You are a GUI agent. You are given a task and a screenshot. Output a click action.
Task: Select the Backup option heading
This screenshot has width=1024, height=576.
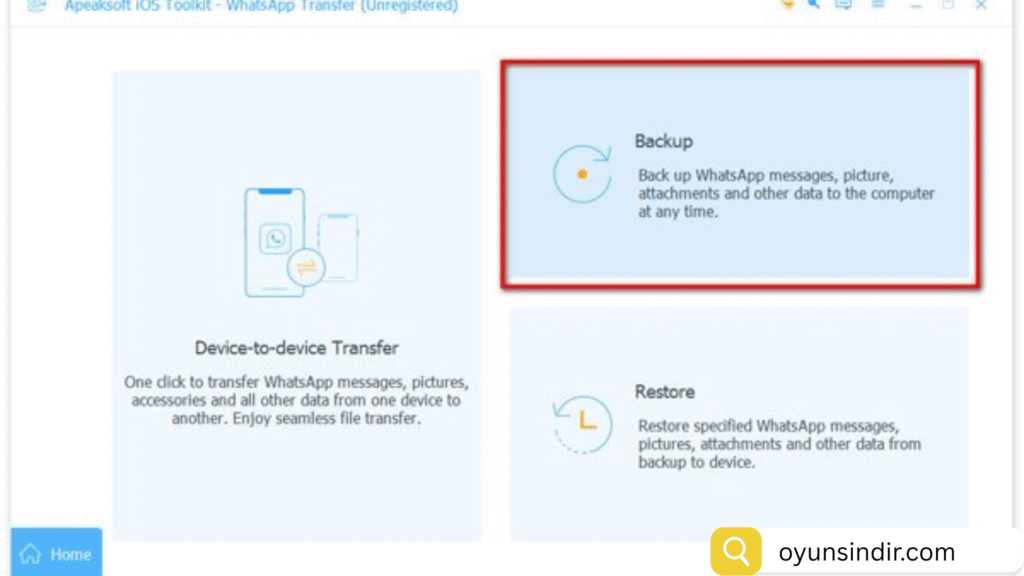pos(664,141)
